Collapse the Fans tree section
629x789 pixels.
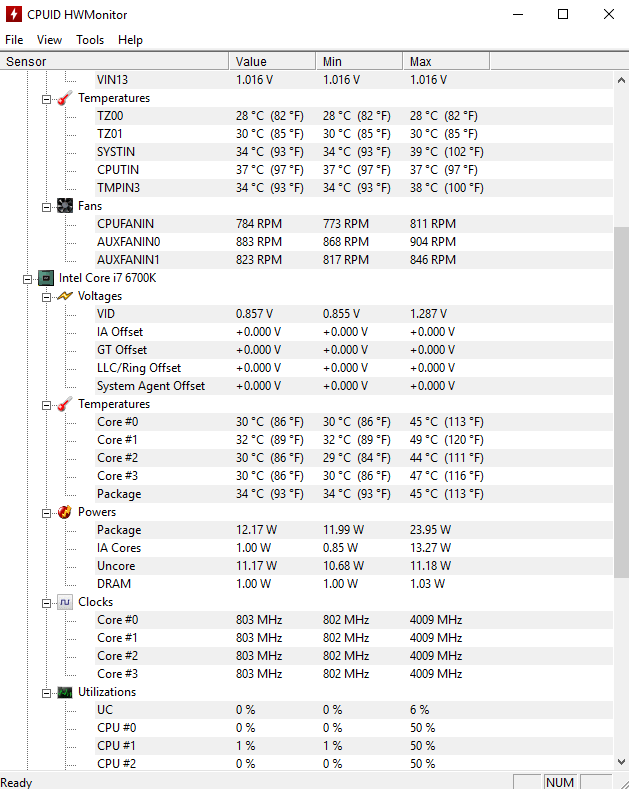coord(46,207)
